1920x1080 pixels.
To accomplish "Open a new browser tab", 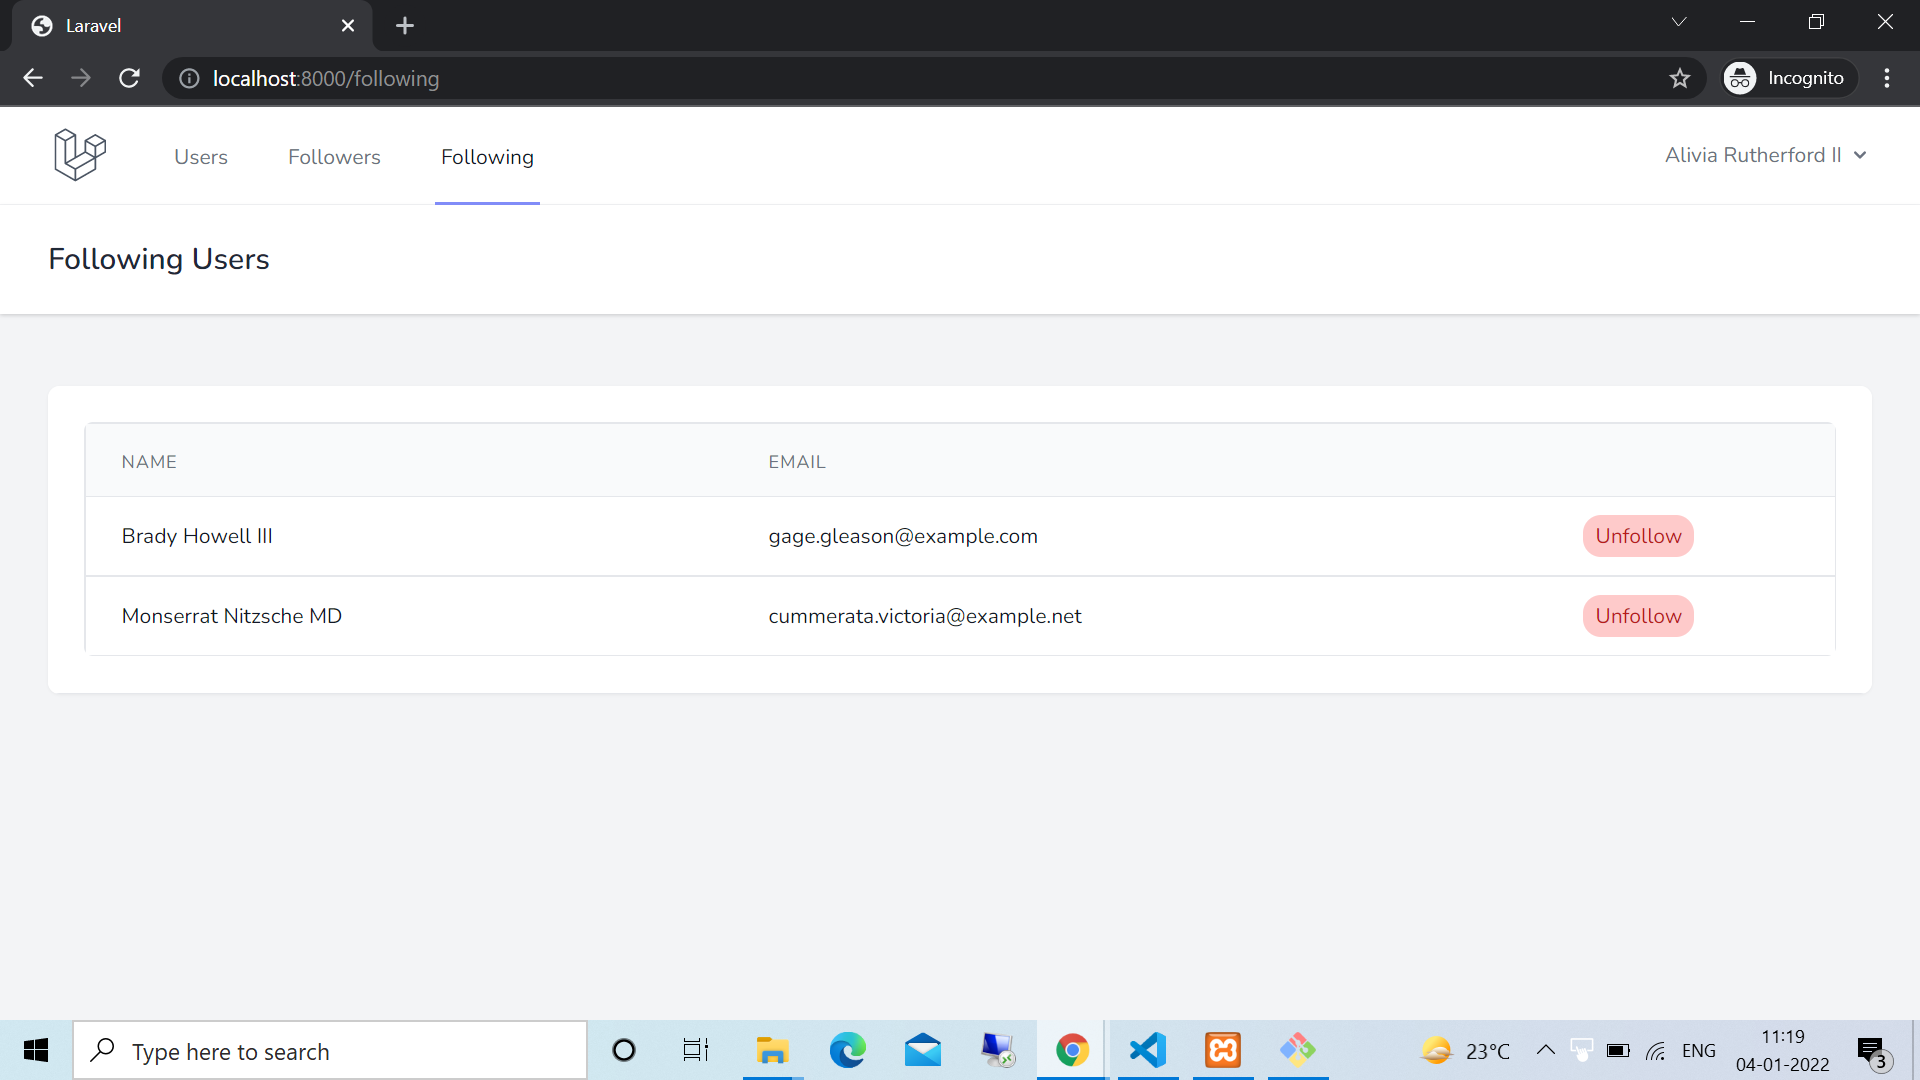I will 404,26.
